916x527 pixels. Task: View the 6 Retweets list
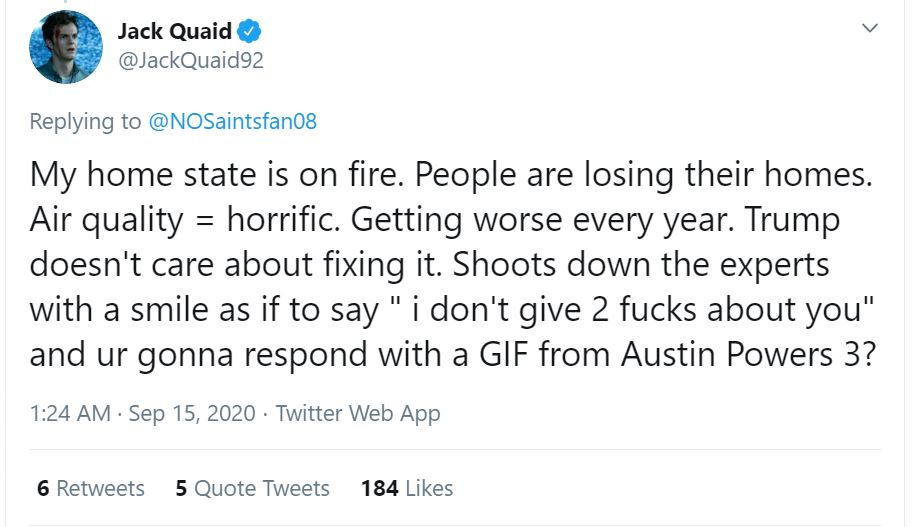(x=91, y=488)
